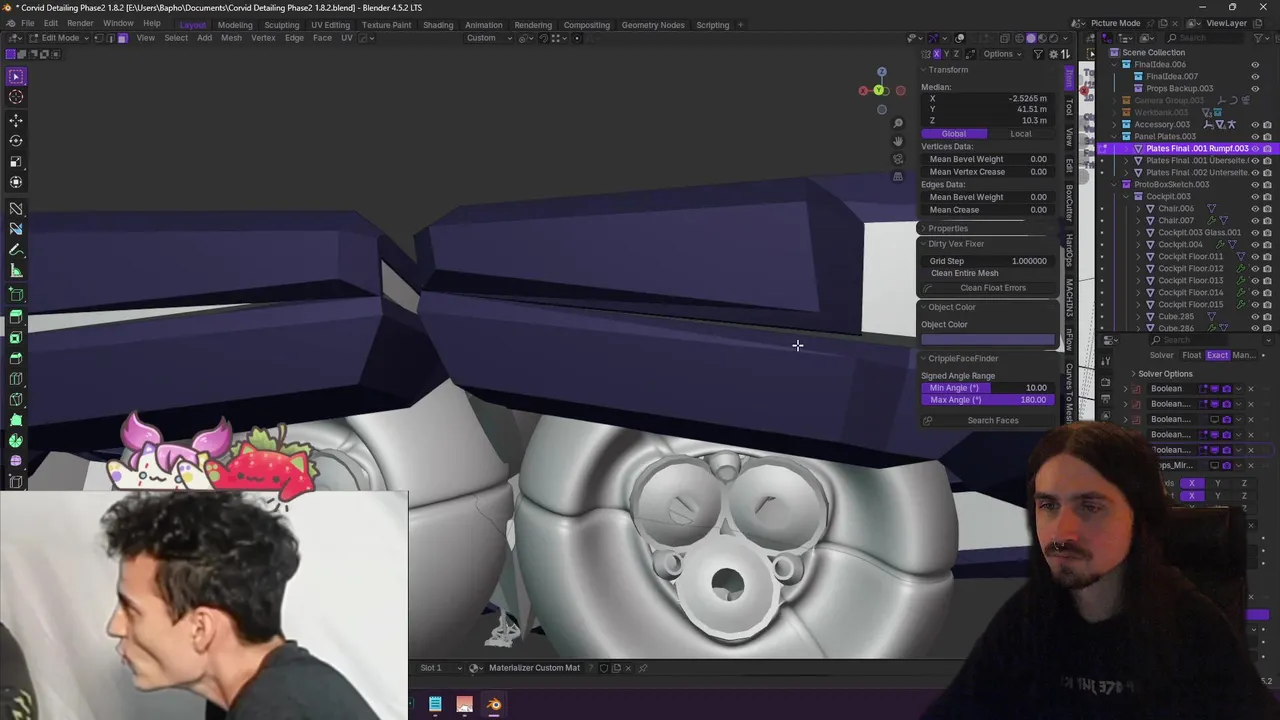Open the Render menu
The image size is (1280, 720).
click(80, 23)
